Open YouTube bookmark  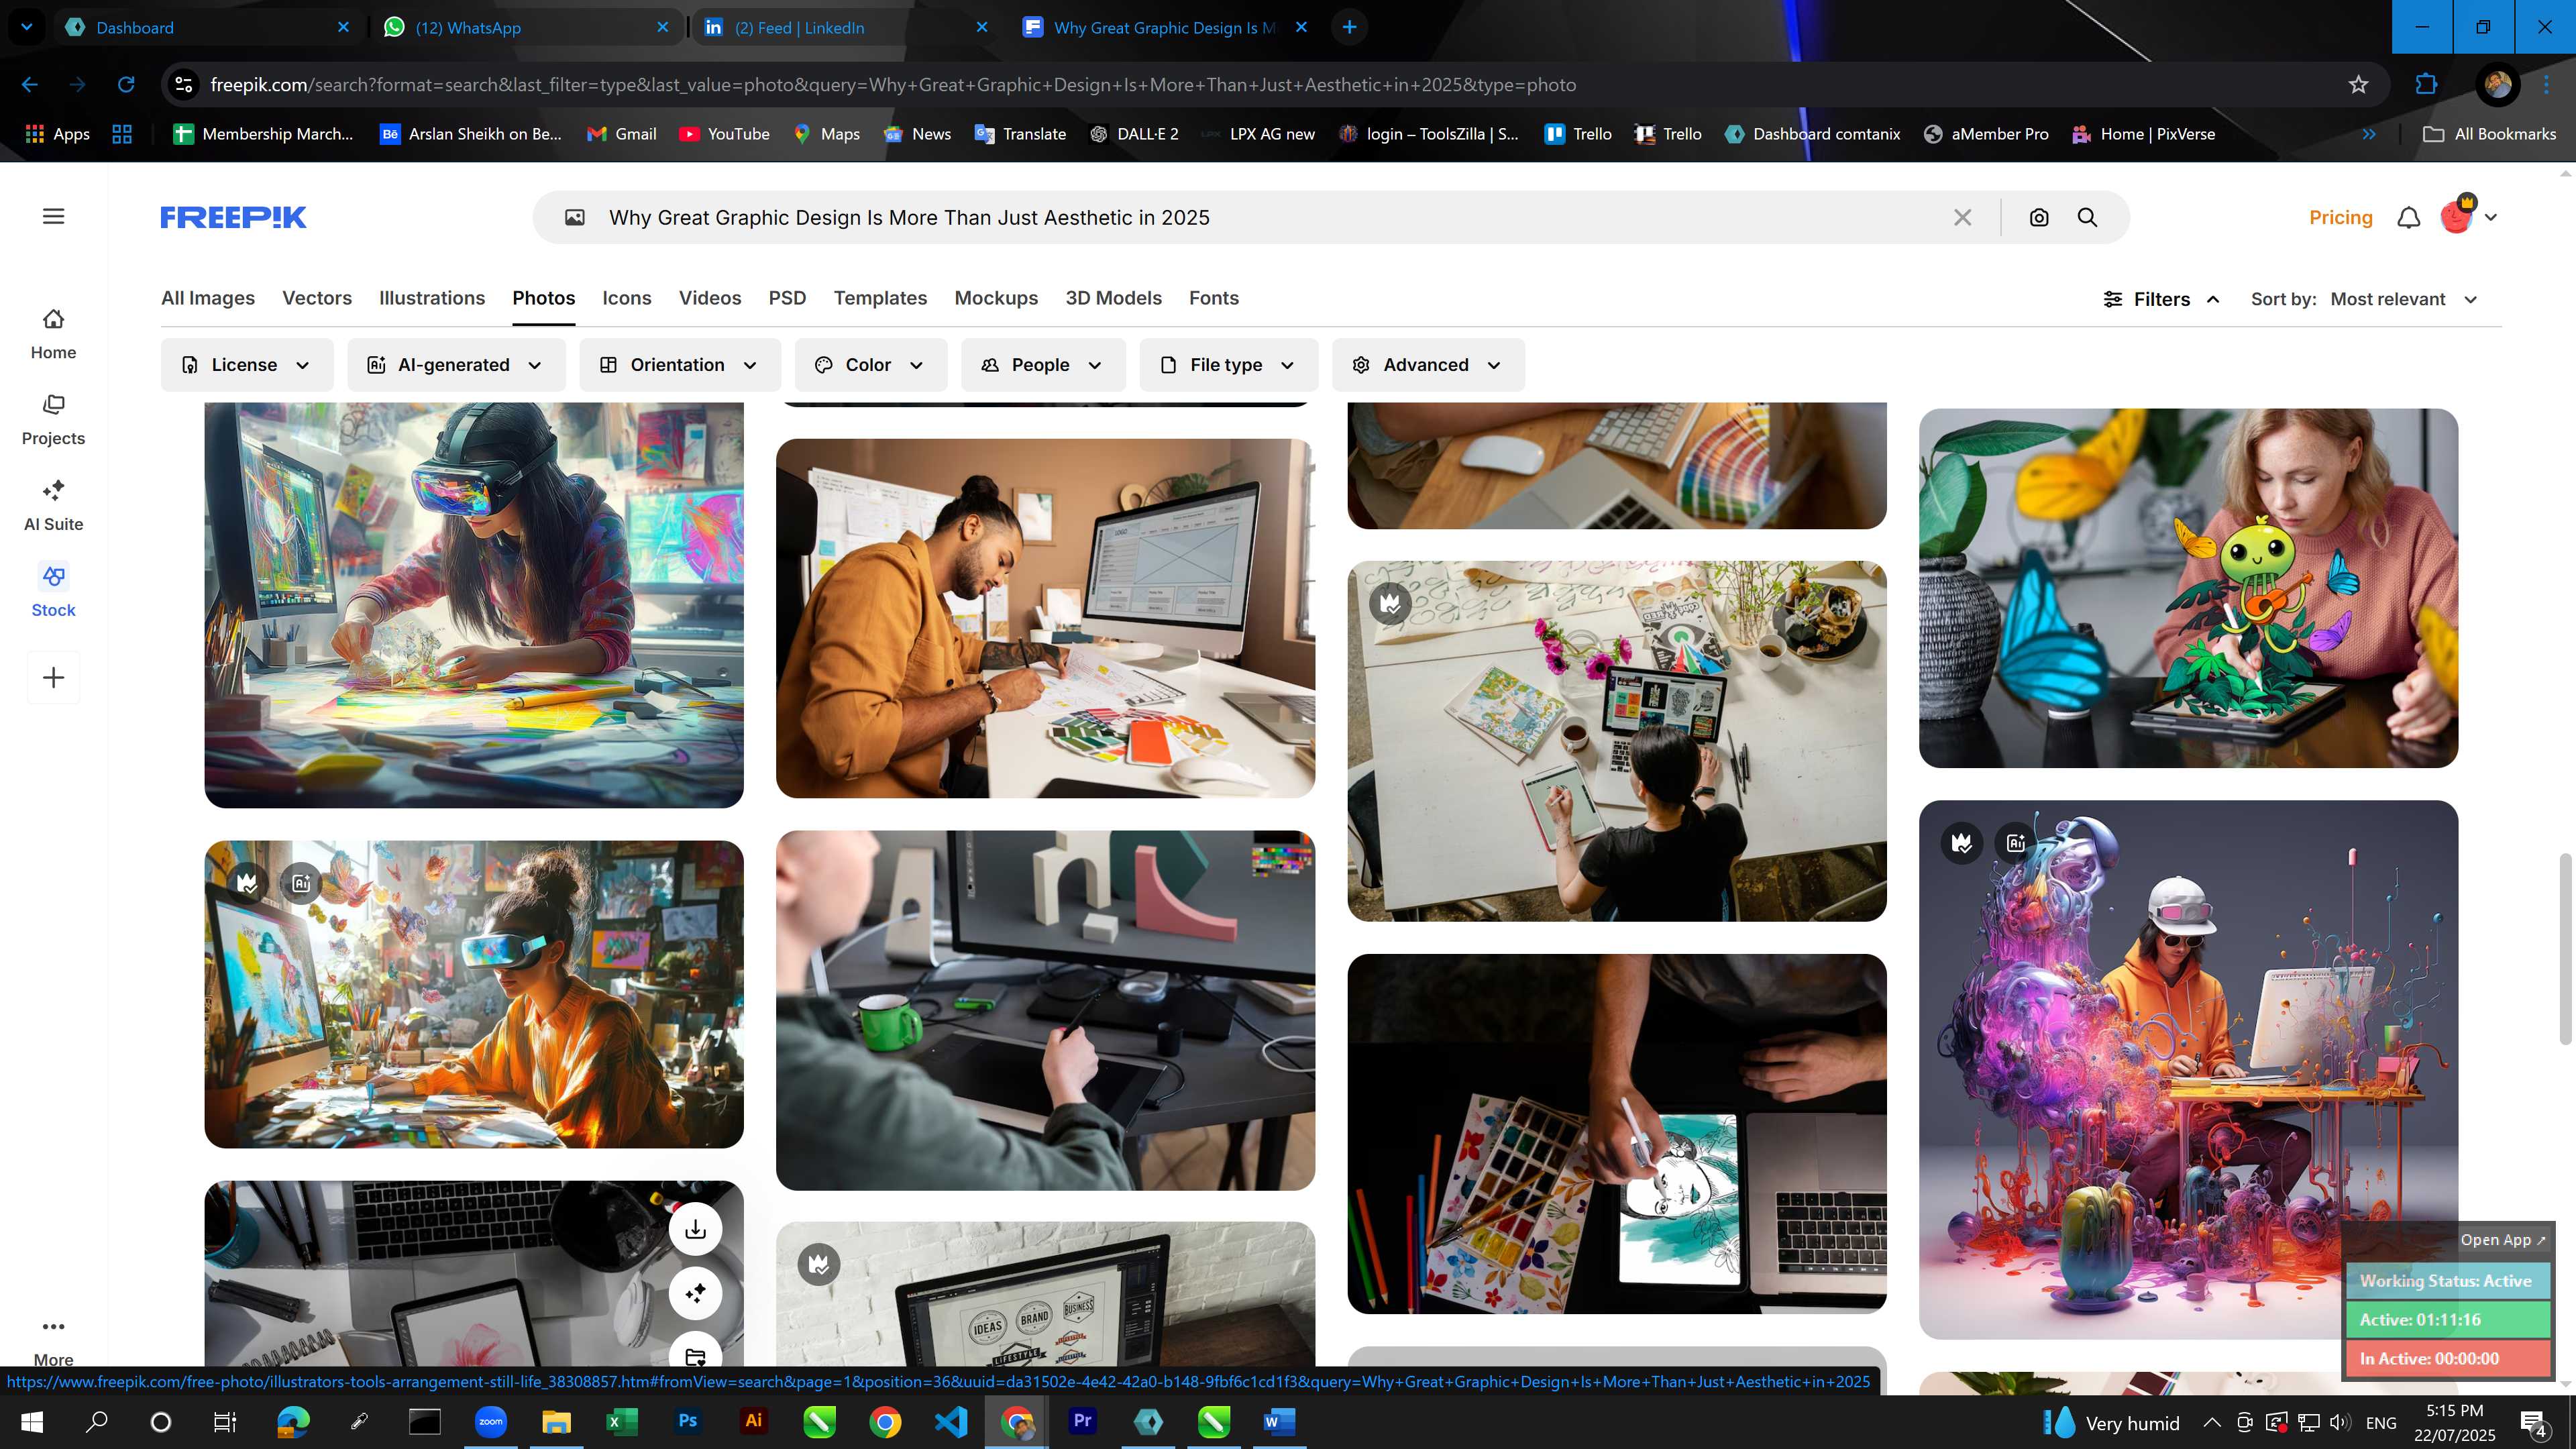[725, 134]
